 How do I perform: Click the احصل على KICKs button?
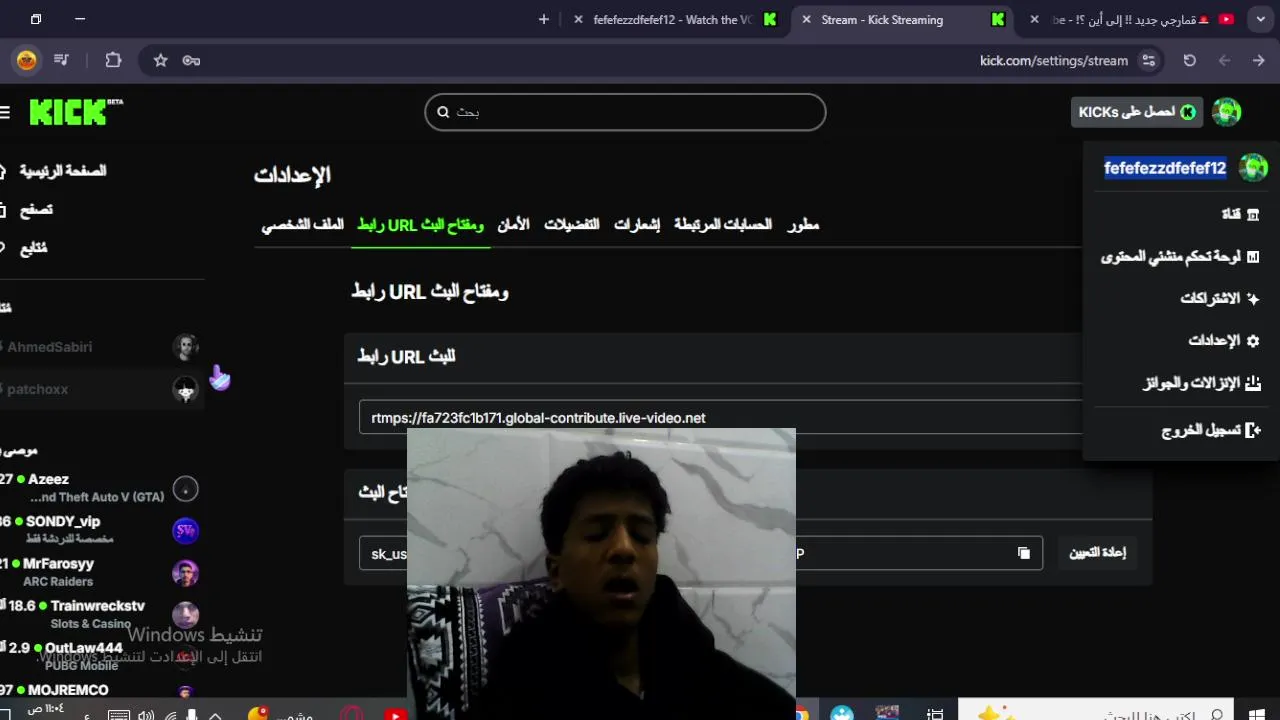[1137, 112]
